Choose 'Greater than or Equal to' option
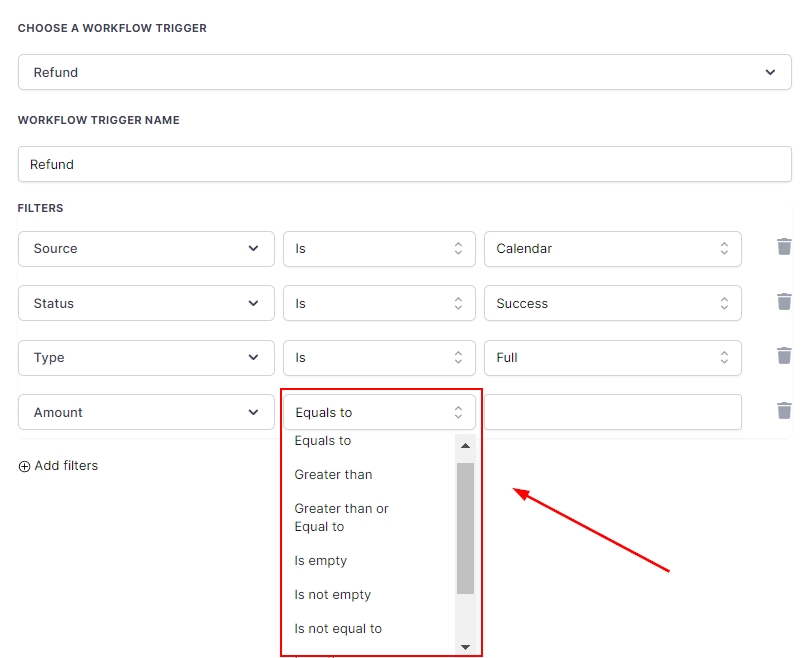This screenshot has height=658, width=810. 341,518
